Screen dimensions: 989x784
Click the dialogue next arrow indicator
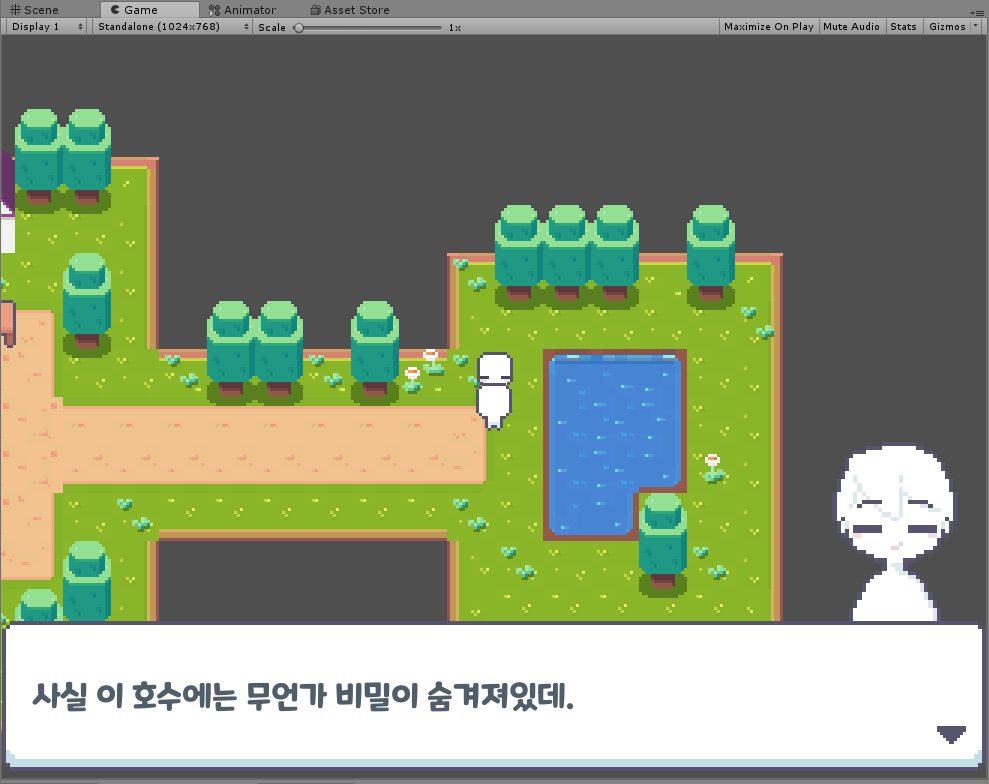click(951, 734)
